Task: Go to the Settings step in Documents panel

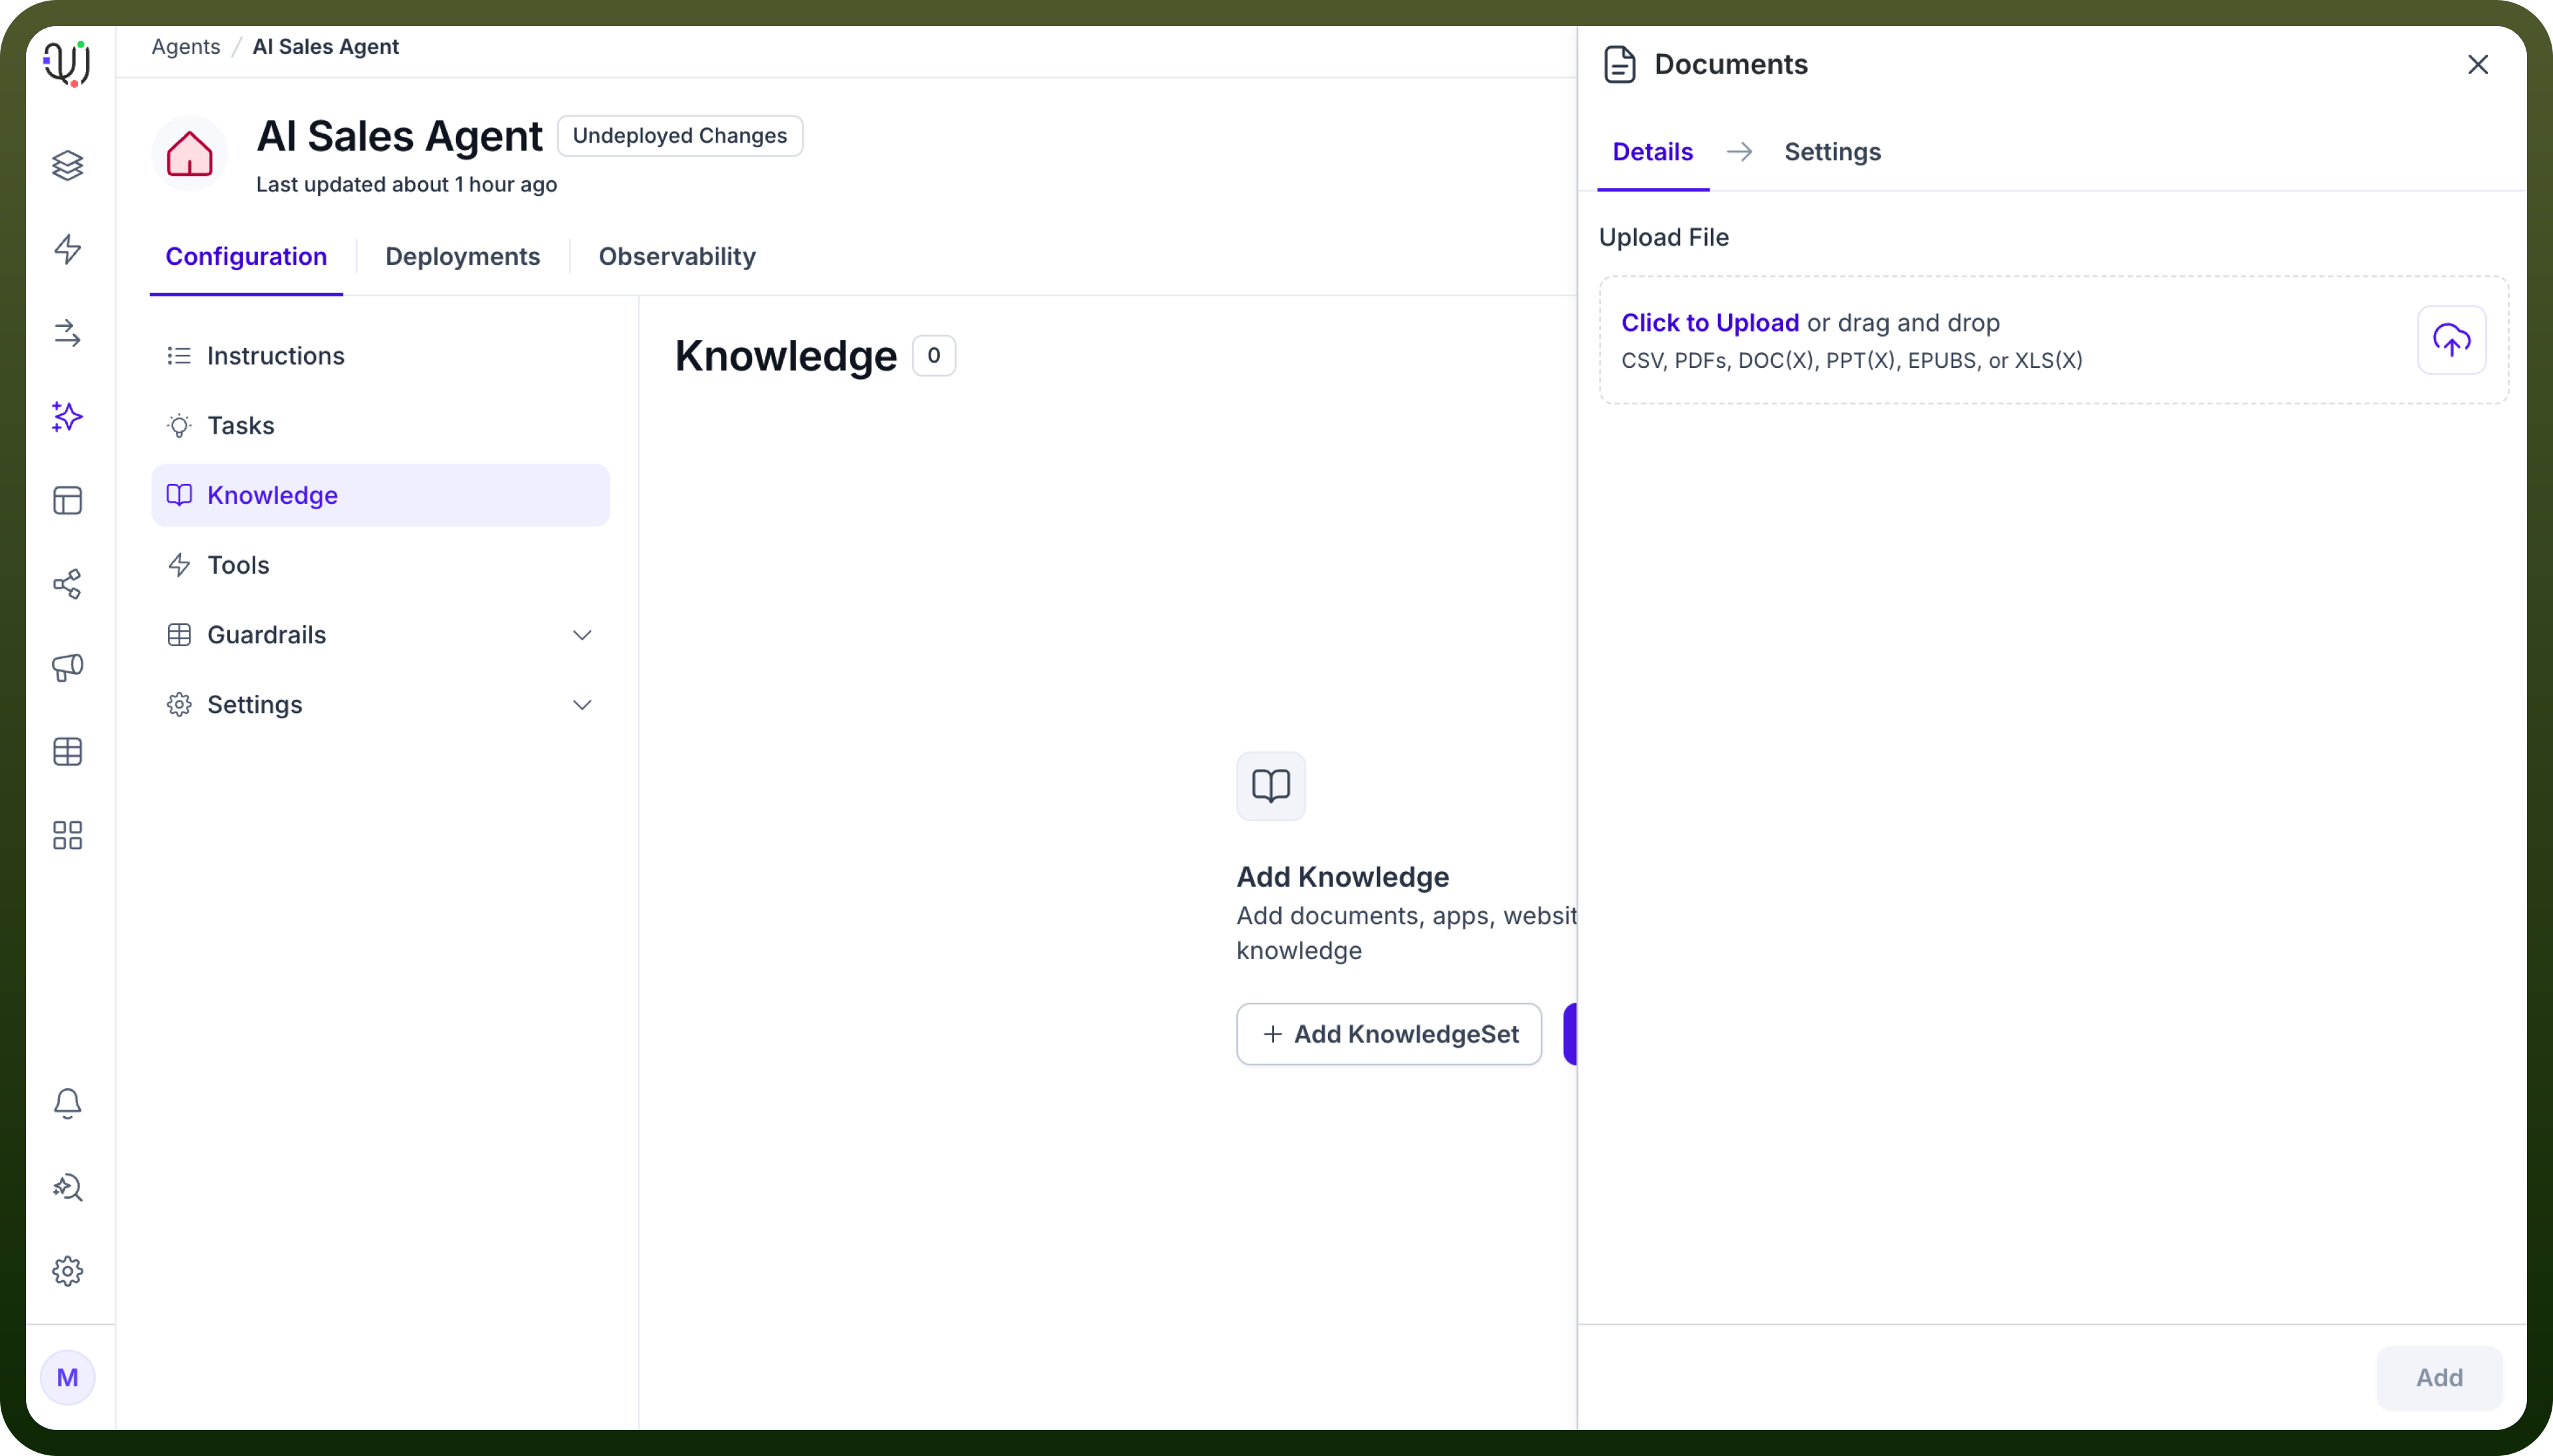Action: point(1832,152)
